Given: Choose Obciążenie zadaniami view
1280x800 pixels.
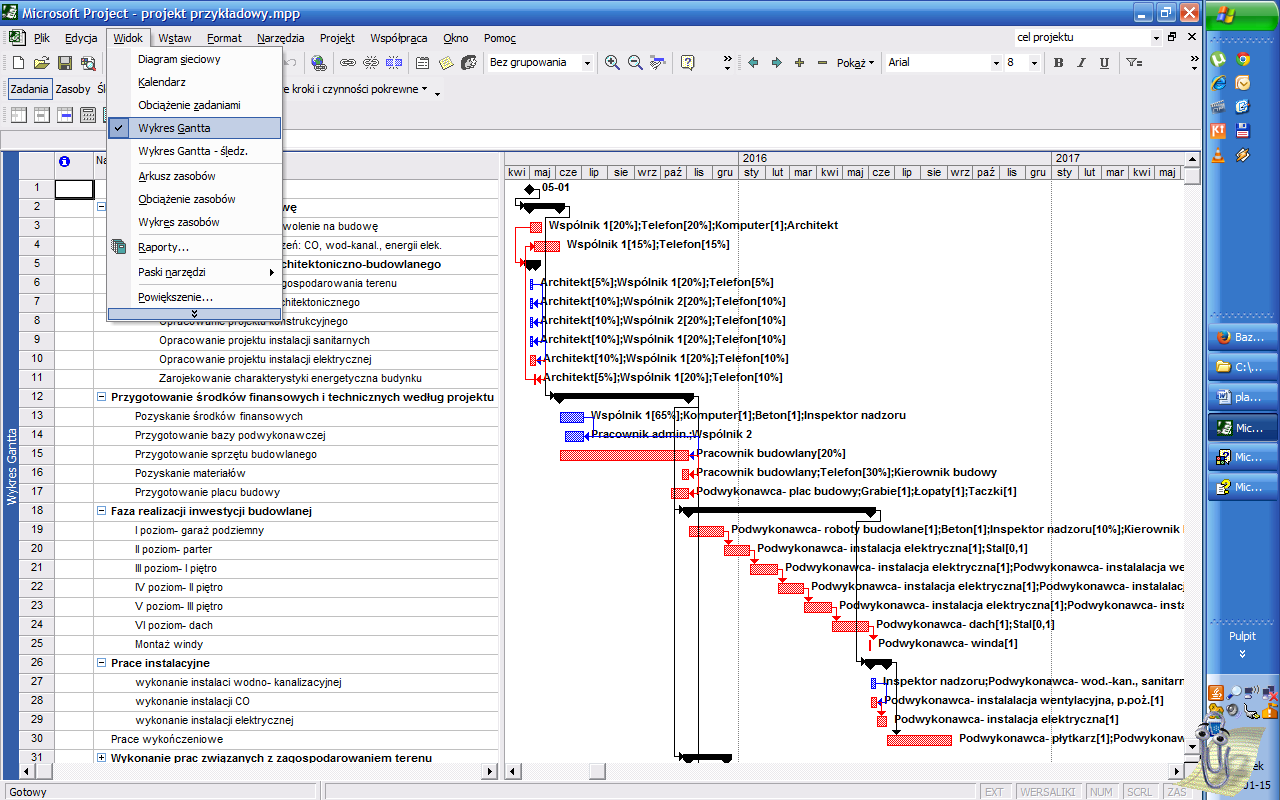Looking at the screenshot, I should pos(194,105).
